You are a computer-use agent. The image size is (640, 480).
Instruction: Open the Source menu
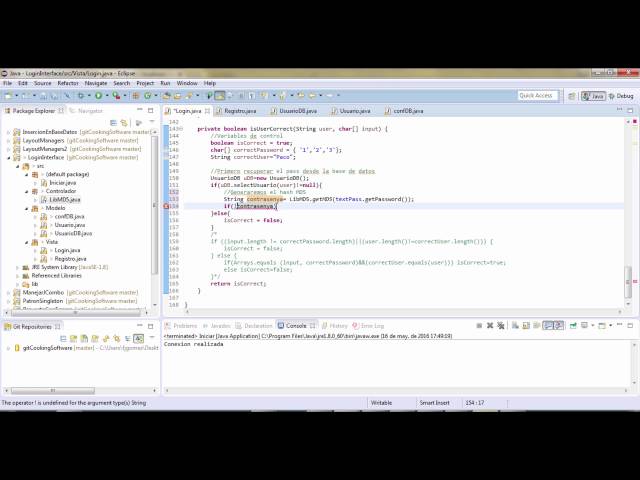43,83
